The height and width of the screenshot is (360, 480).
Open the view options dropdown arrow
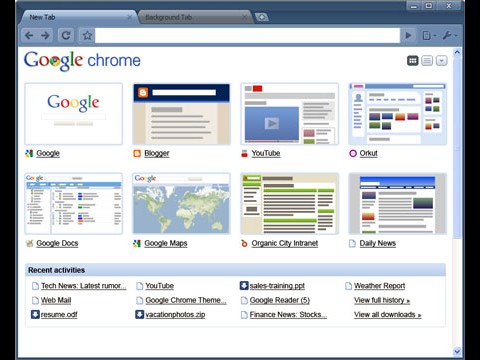pos(442,61)
